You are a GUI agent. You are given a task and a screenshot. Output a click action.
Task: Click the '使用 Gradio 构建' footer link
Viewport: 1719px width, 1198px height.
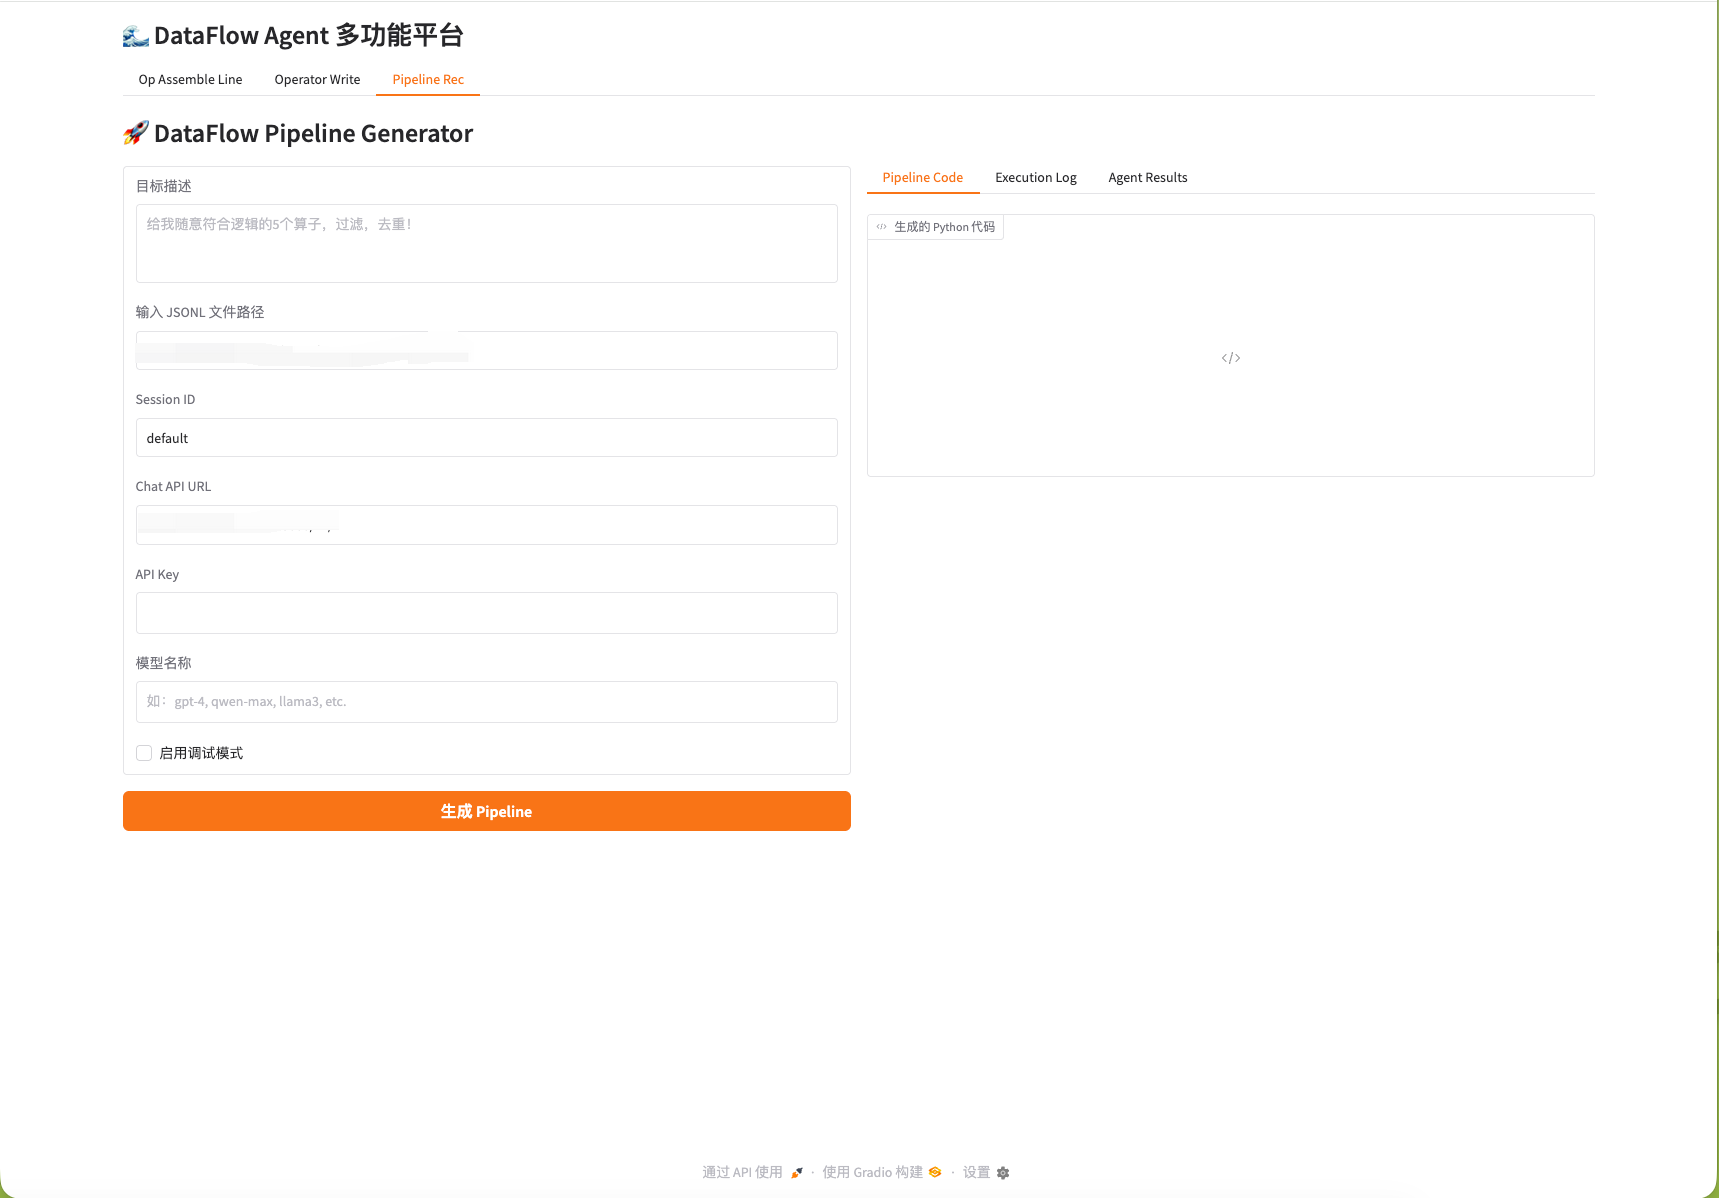pyautogui.click(x=871, y=1172)
